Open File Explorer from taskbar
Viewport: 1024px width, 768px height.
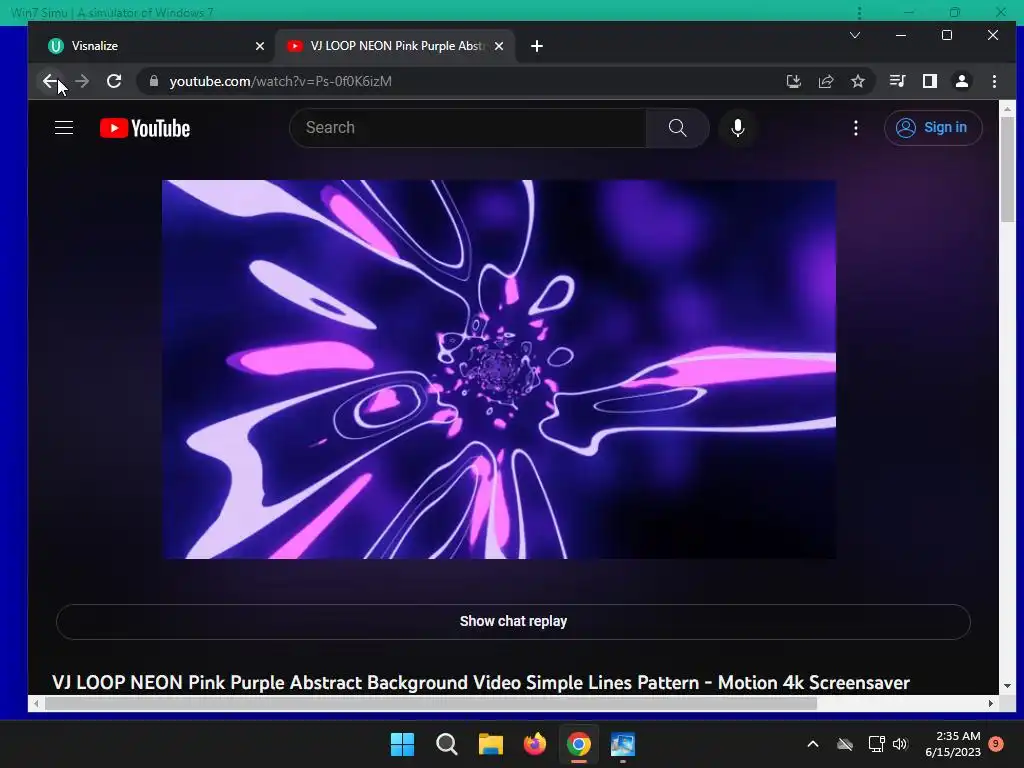click(490, 744)
